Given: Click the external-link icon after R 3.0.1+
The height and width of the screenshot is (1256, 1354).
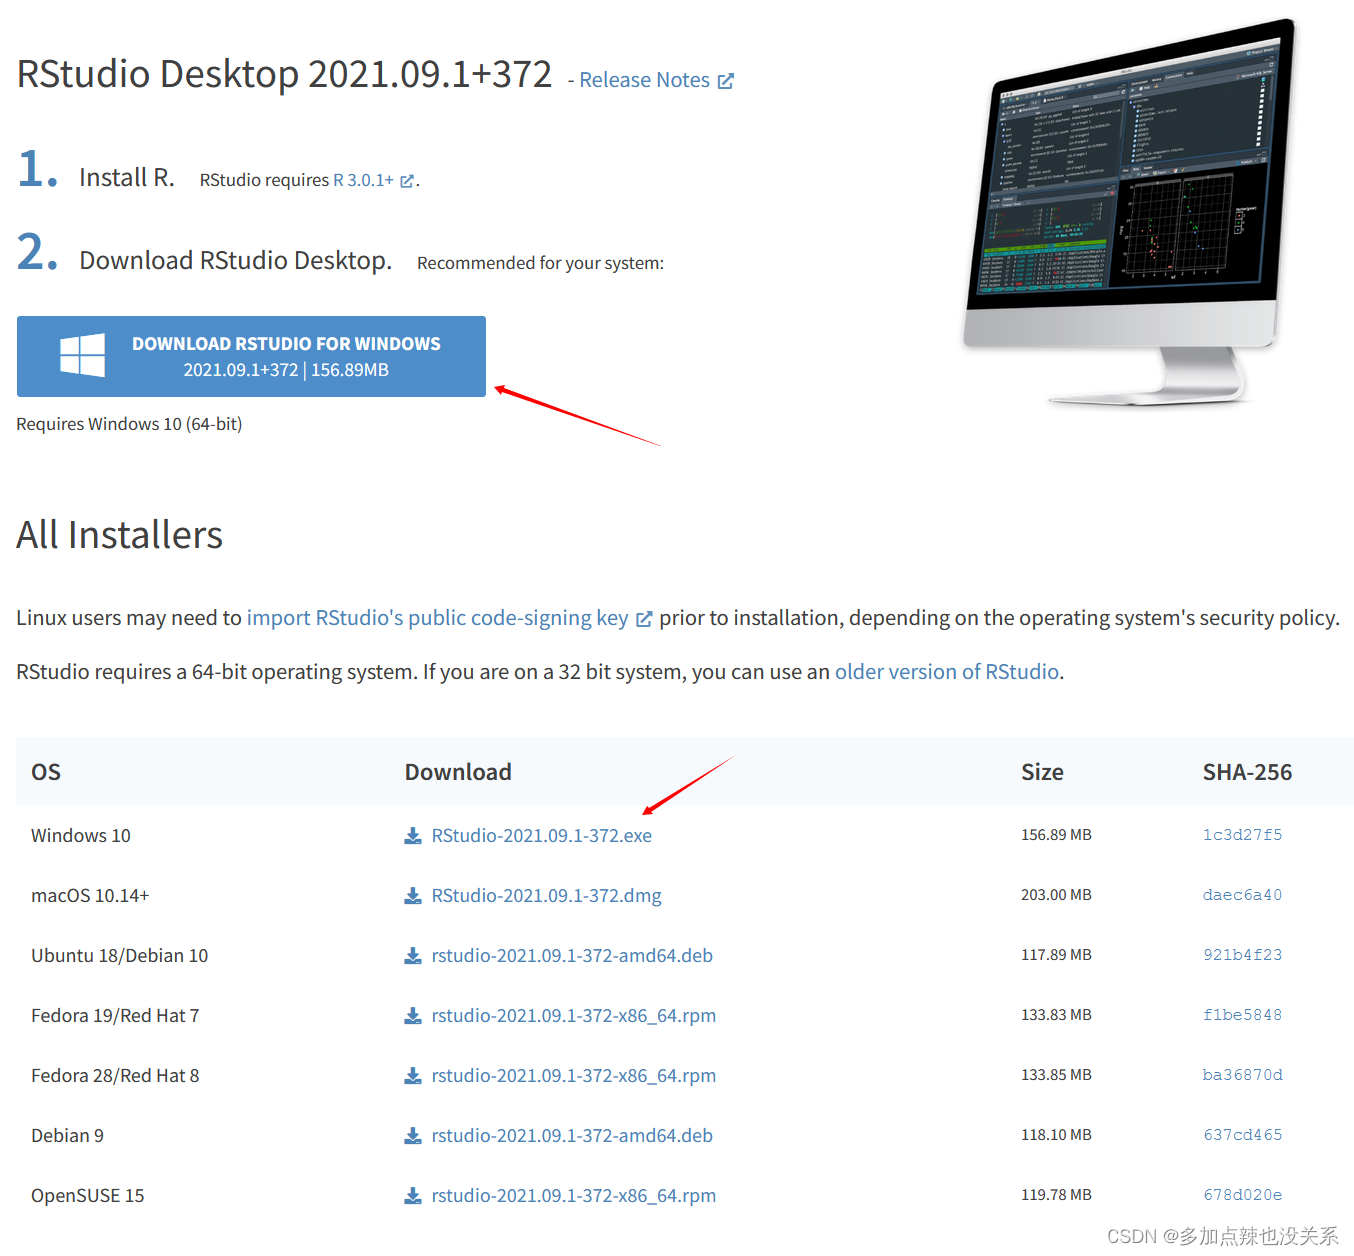Looking at the screenshot, I should 407,181.
